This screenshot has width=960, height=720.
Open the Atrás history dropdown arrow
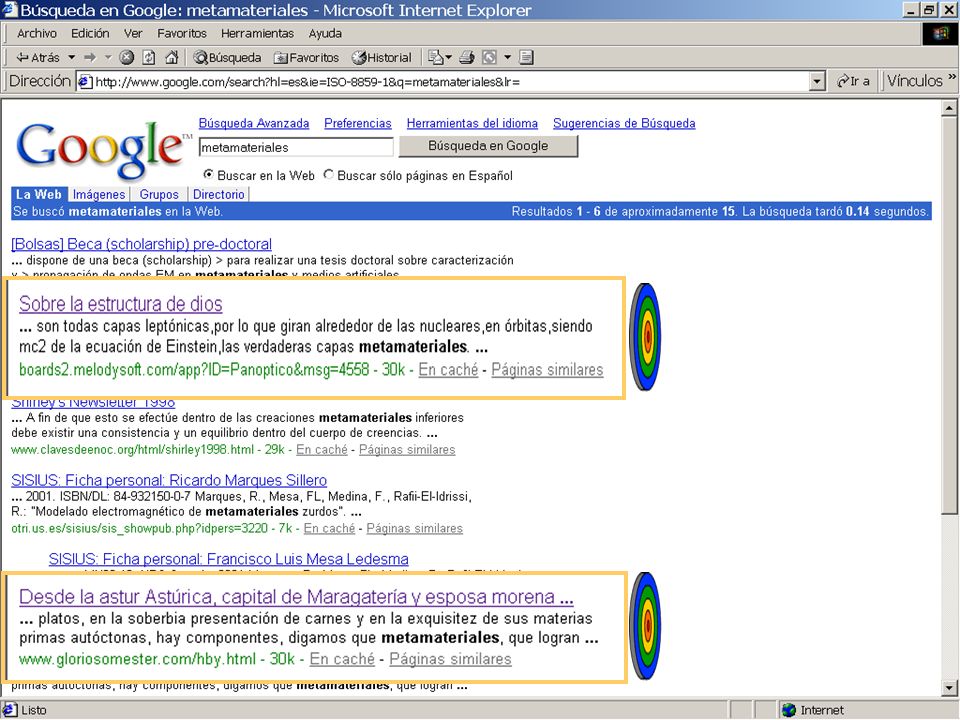[72, 58]
